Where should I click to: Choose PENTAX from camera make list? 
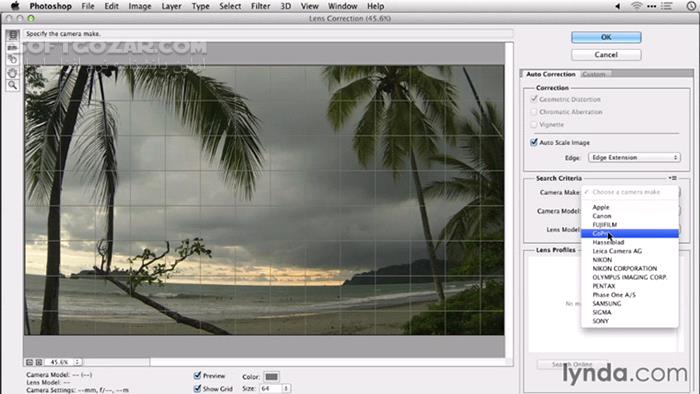pos(629,286)
